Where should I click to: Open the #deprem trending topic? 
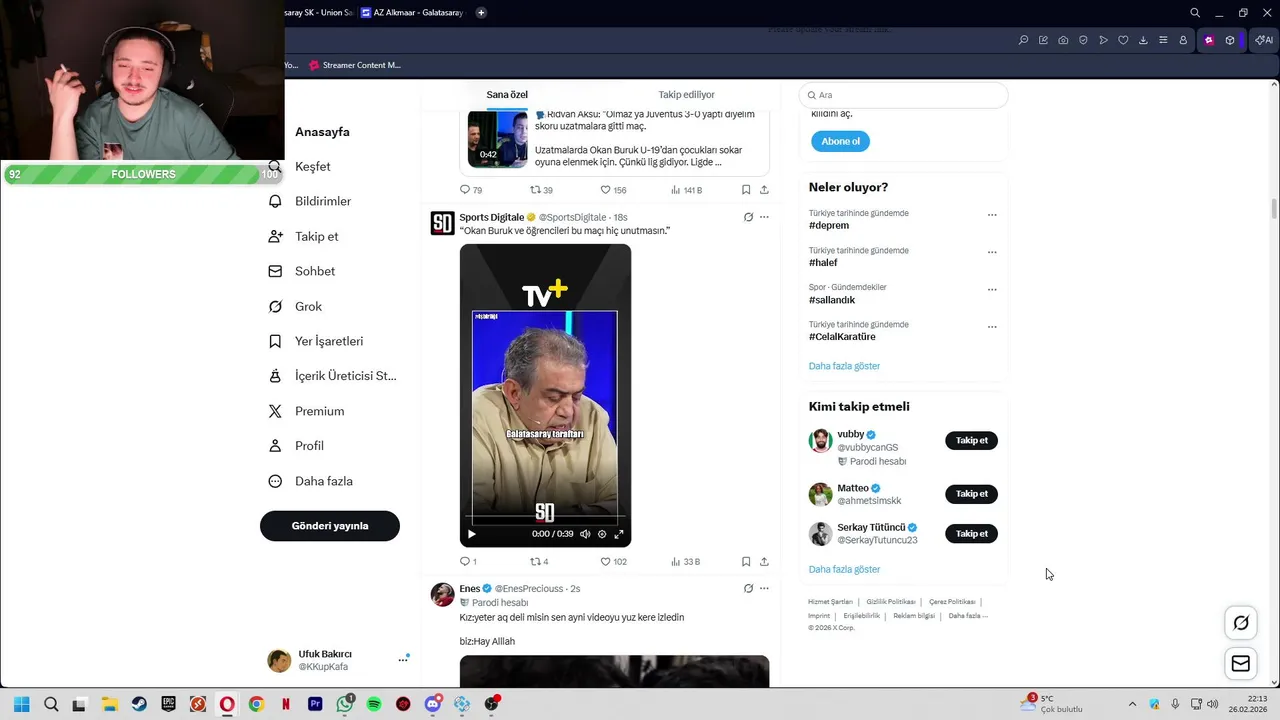click(829, 226)
